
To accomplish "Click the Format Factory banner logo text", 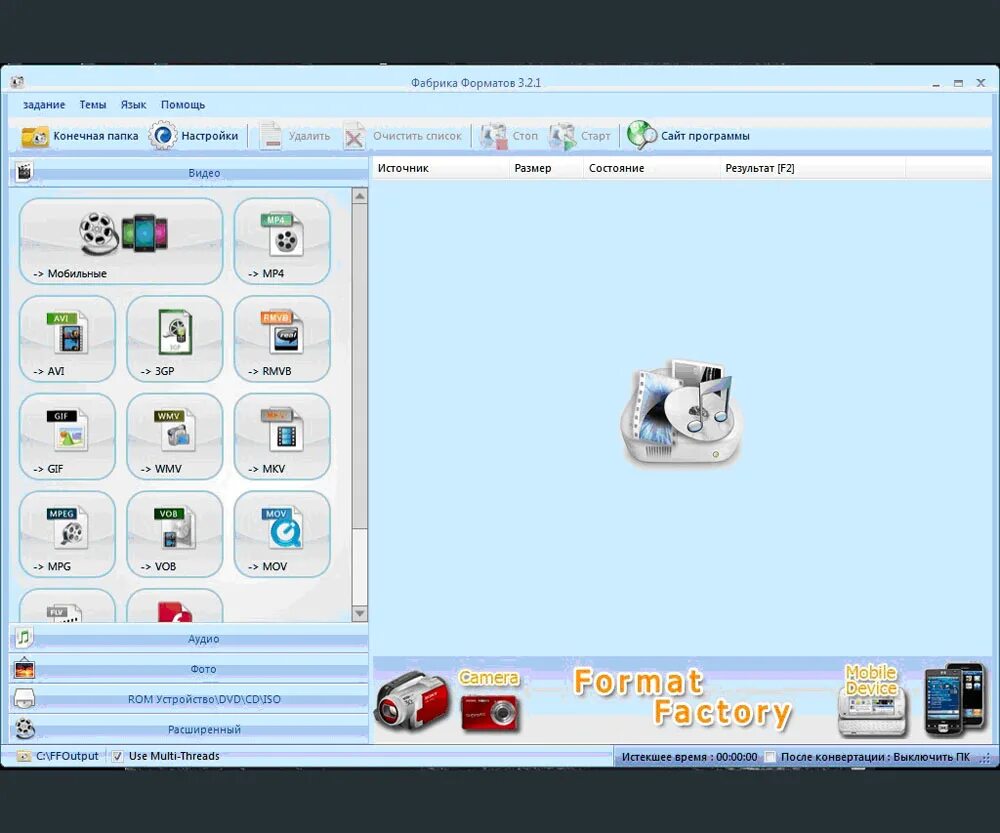I will coord(682,698).
